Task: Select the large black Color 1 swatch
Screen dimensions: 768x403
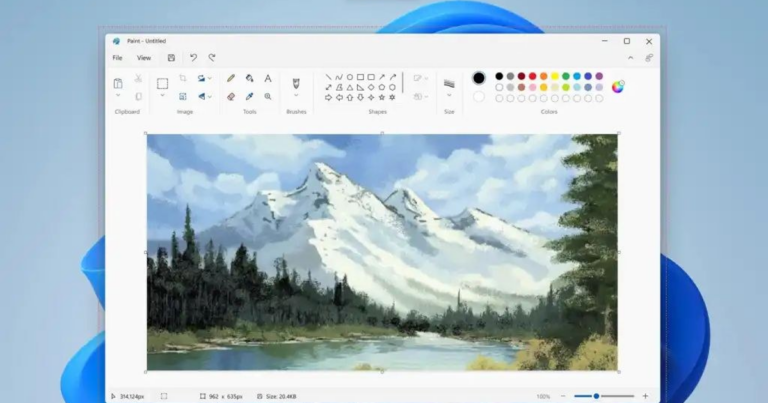Action: point(479,78)
